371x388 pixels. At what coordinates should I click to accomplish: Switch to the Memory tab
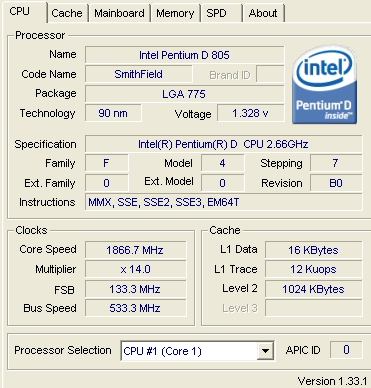pyautogui.click(x=175, y=13)
